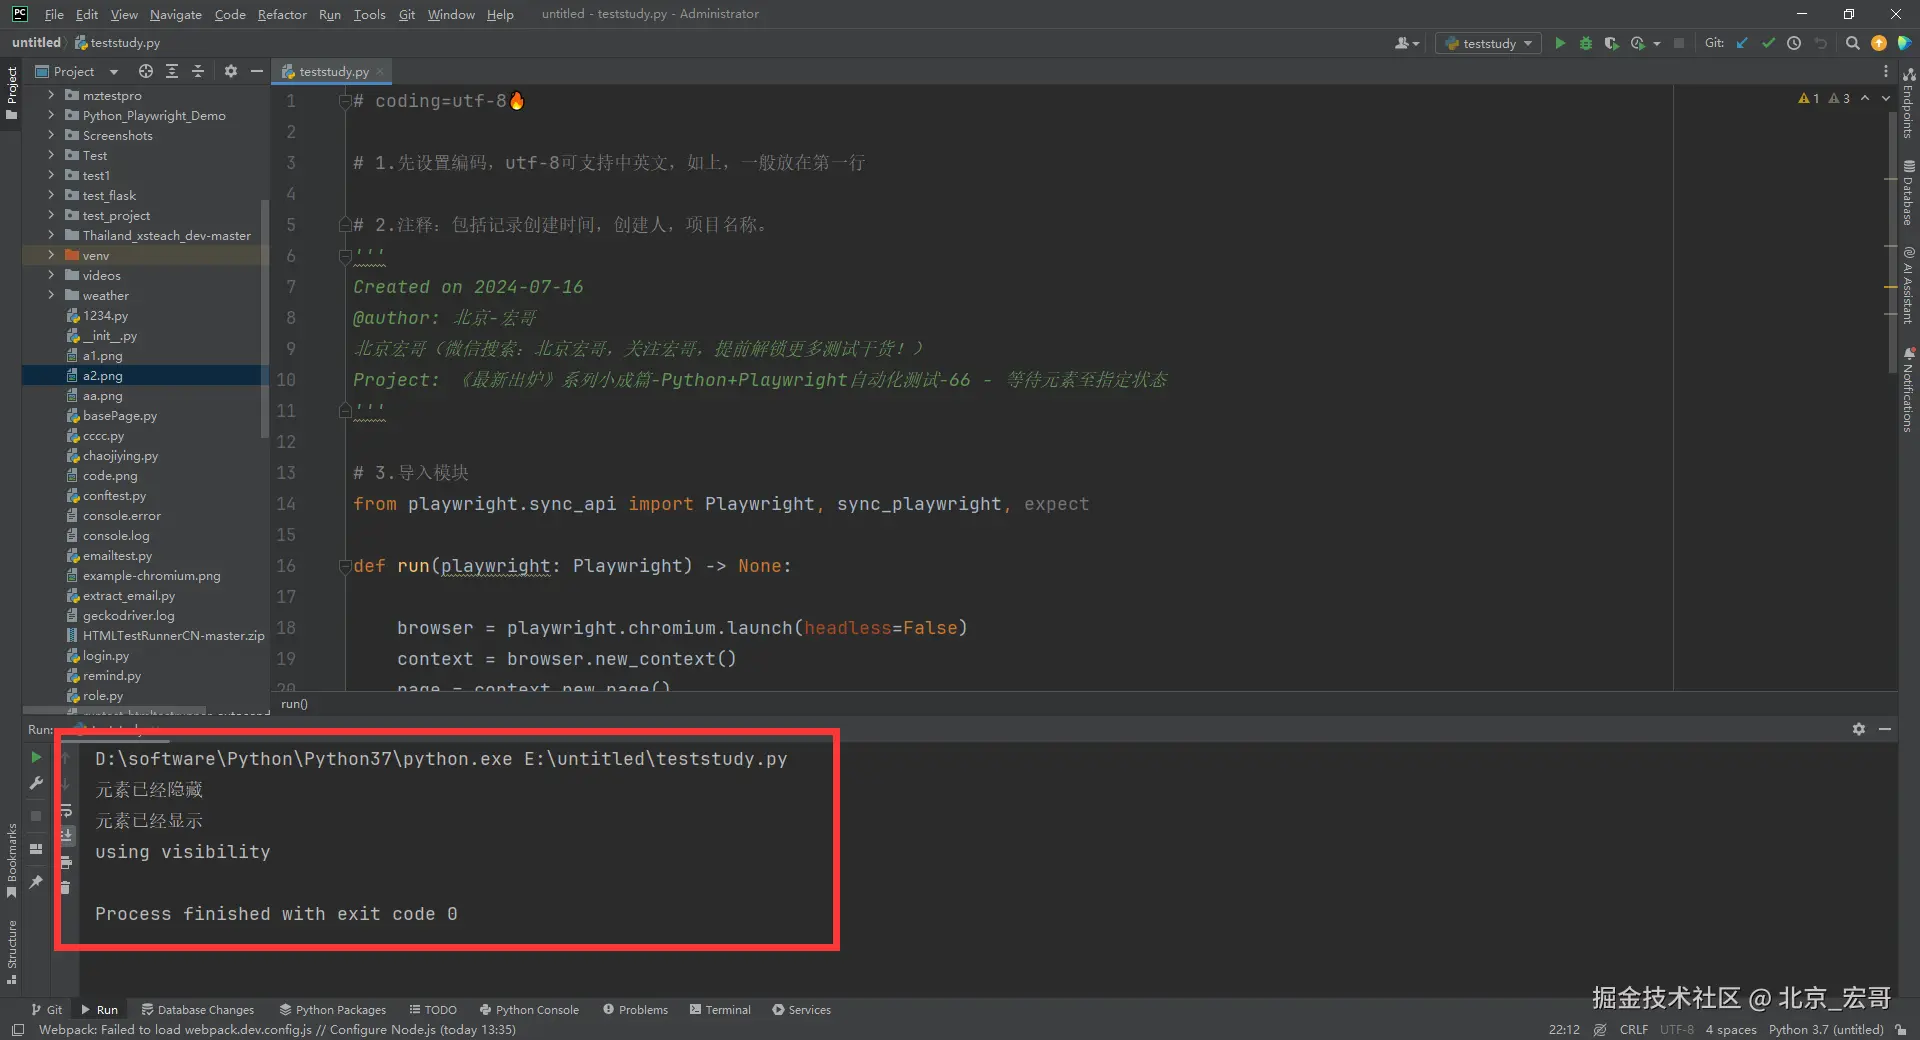Open the Tools menu
The height and width of the screenshot is (1040, 1920).
coord(369,14)
